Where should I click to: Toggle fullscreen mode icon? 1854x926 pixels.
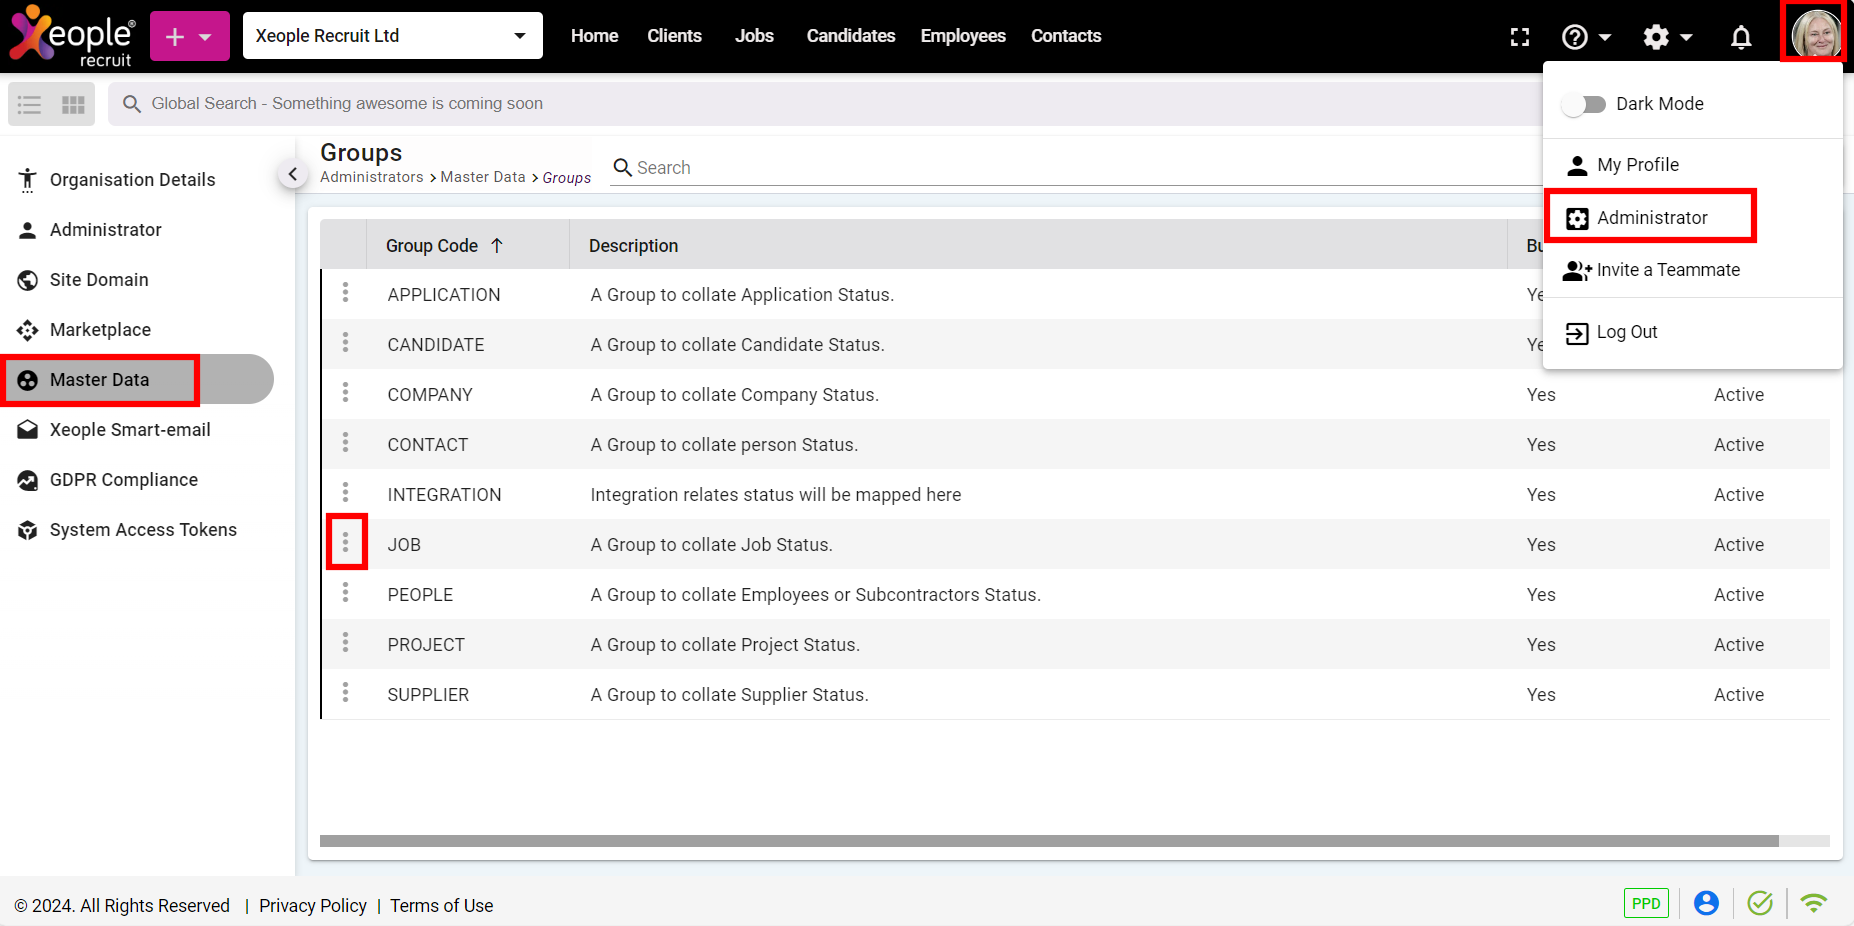pyautogui.click(x=1520, y=37)
